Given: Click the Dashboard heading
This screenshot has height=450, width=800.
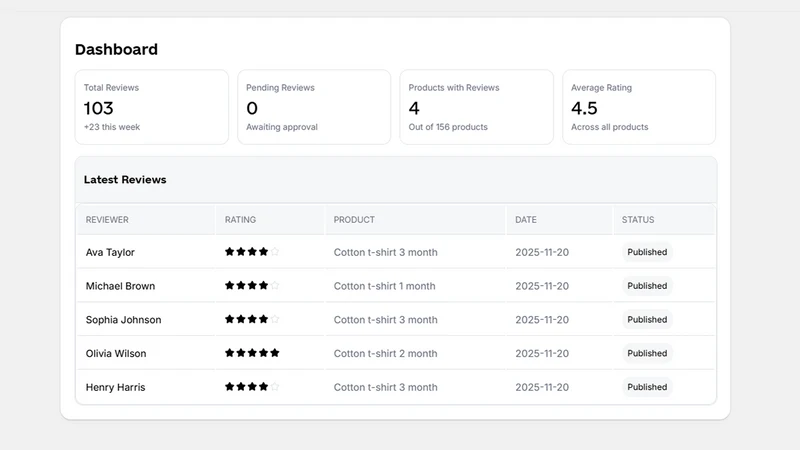Looking at the screenshot, I should pos(116,49).
